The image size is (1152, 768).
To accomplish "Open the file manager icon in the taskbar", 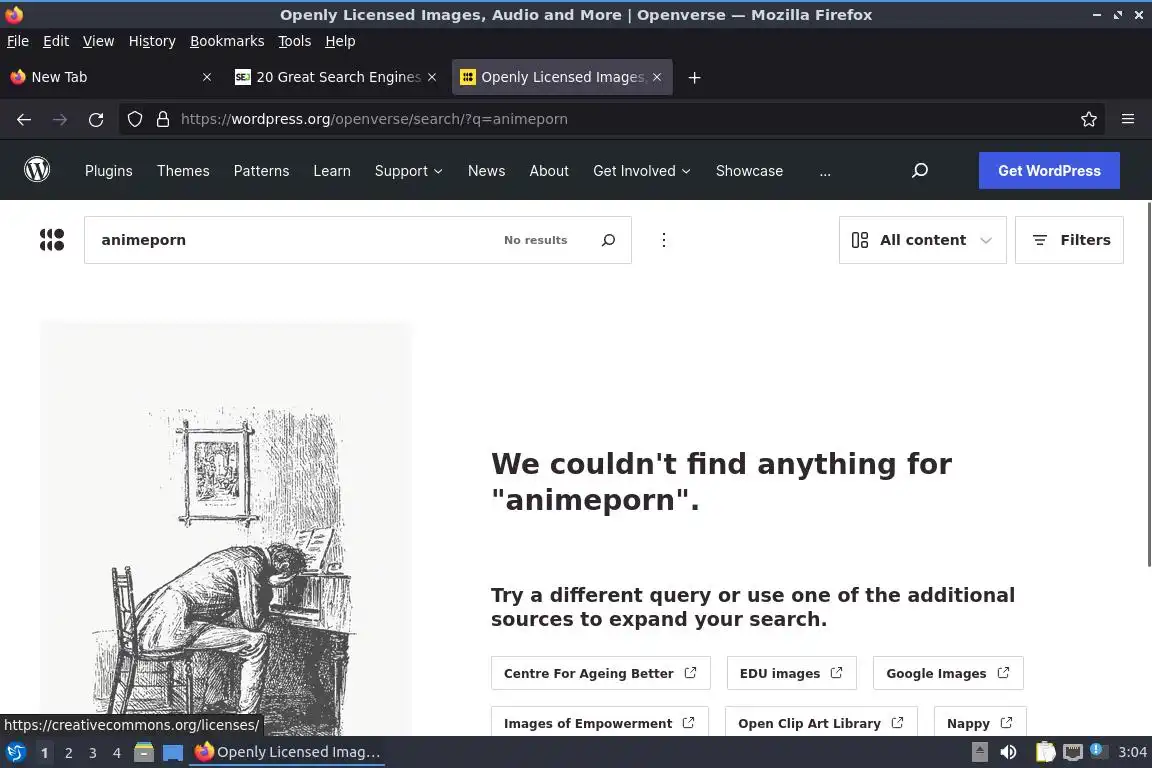I will click(x=144, y=752).
